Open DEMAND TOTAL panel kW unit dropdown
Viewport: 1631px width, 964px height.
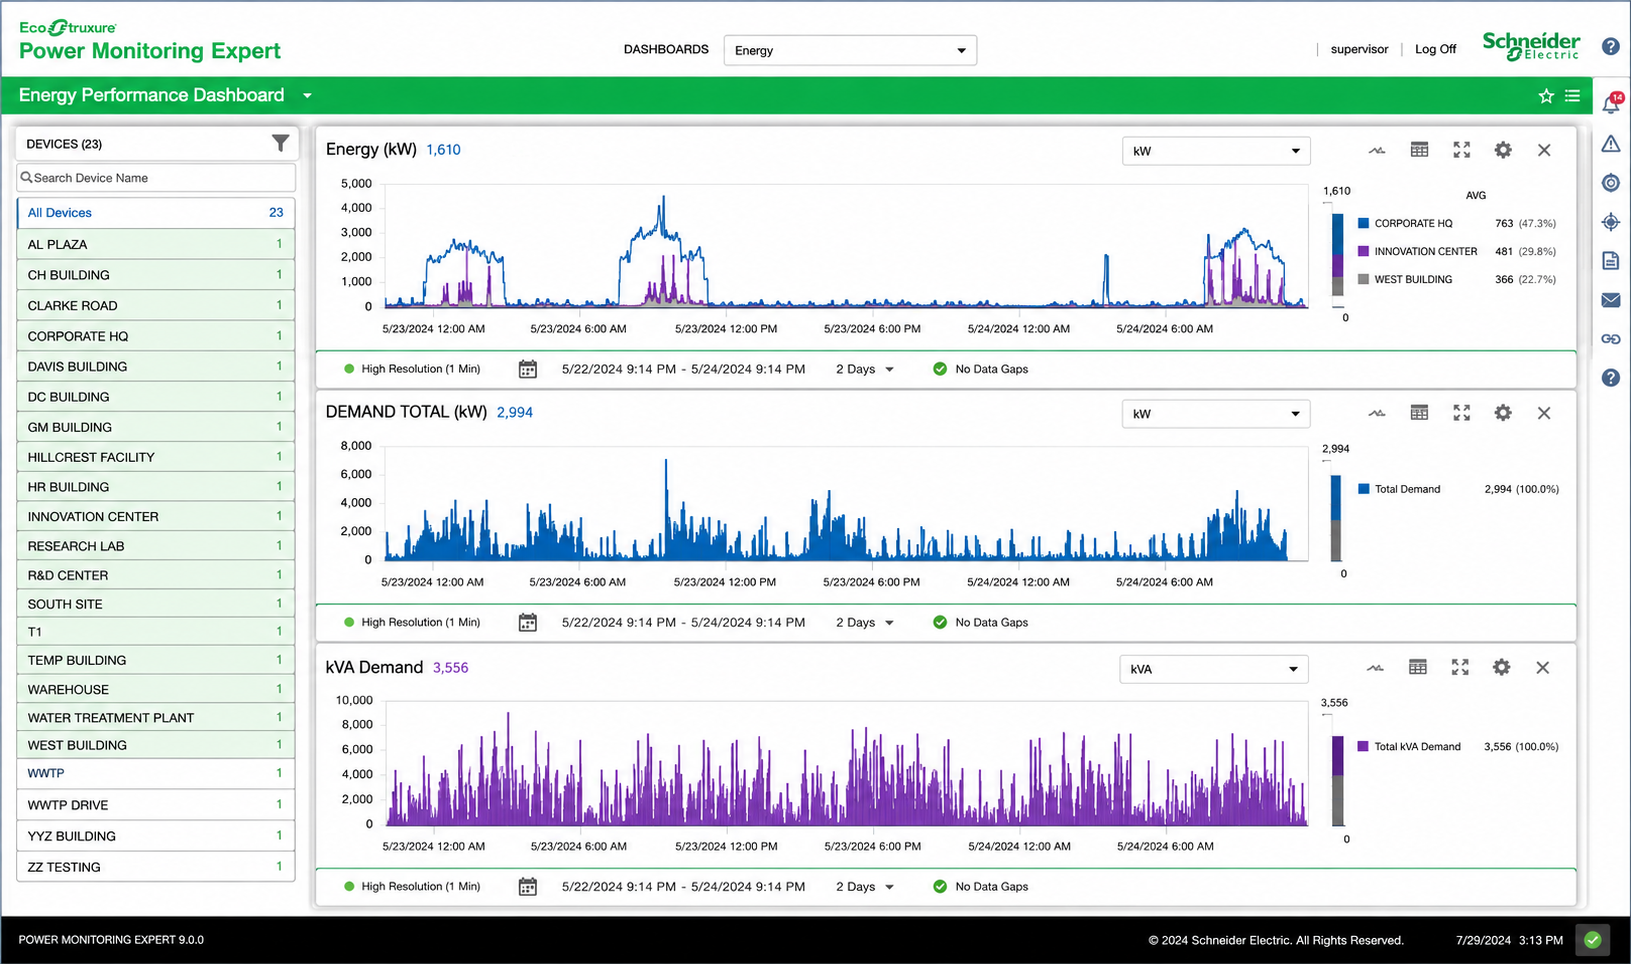pos(1216,414)
